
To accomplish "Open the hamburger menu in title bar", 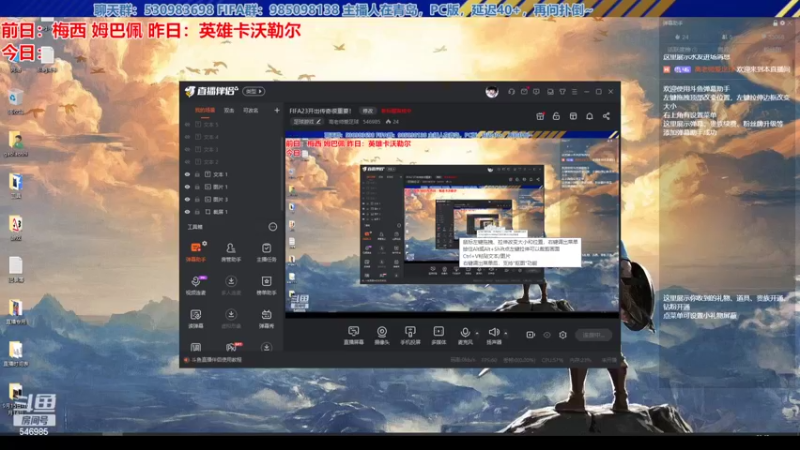I will pos(574,91).
